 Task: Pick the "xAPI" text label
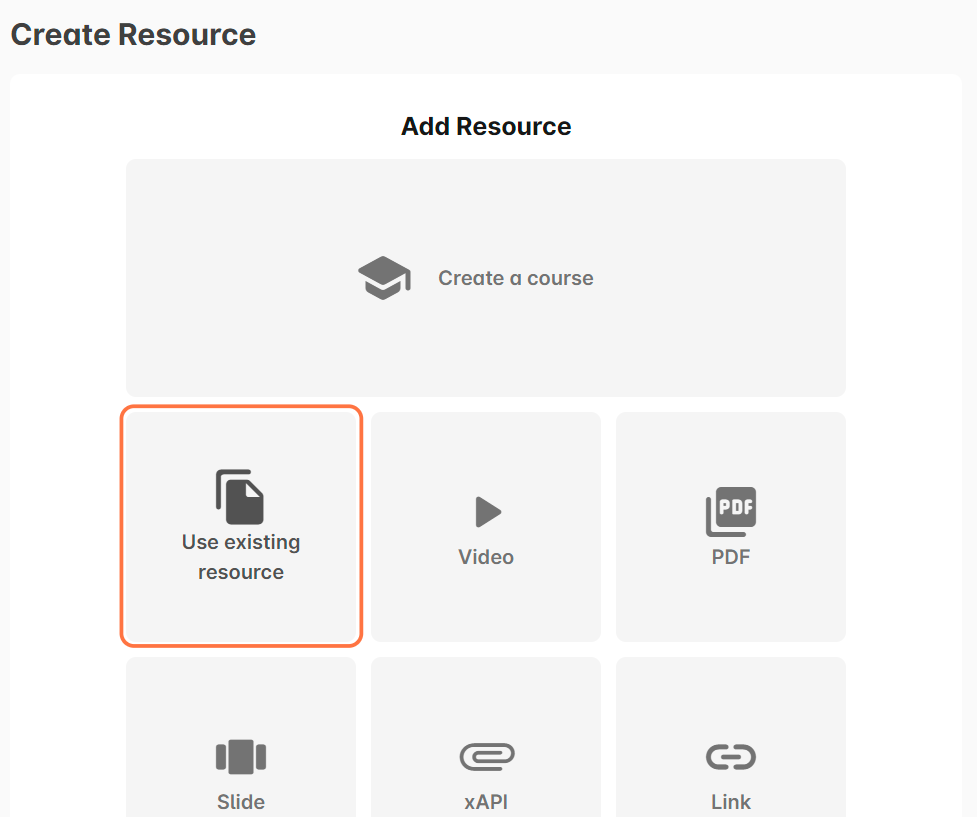[x=486, y=802]
